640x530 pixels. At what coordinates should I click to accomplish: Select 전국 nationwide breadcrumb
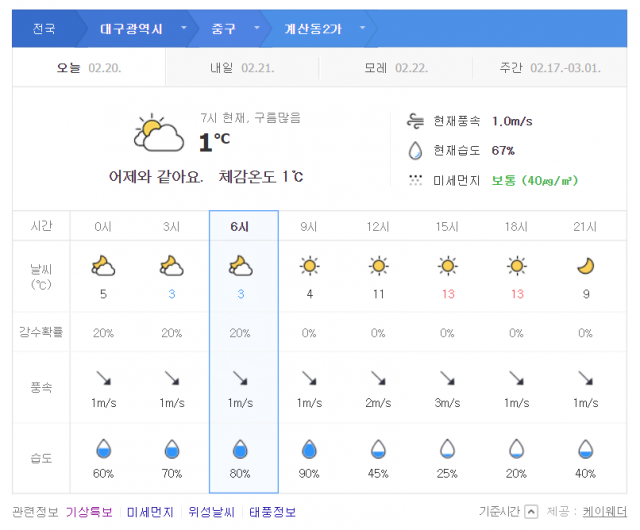[44, 29]
